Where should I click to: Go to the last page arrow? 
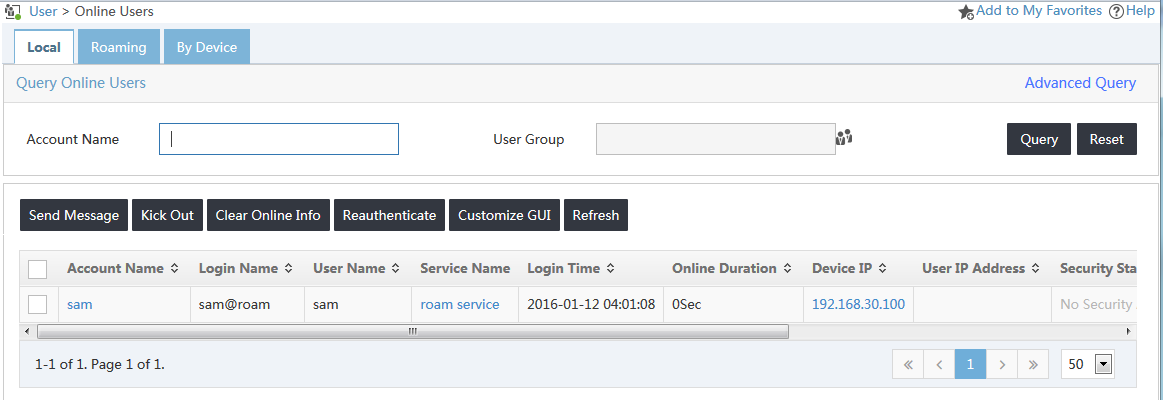(1032, 364)
